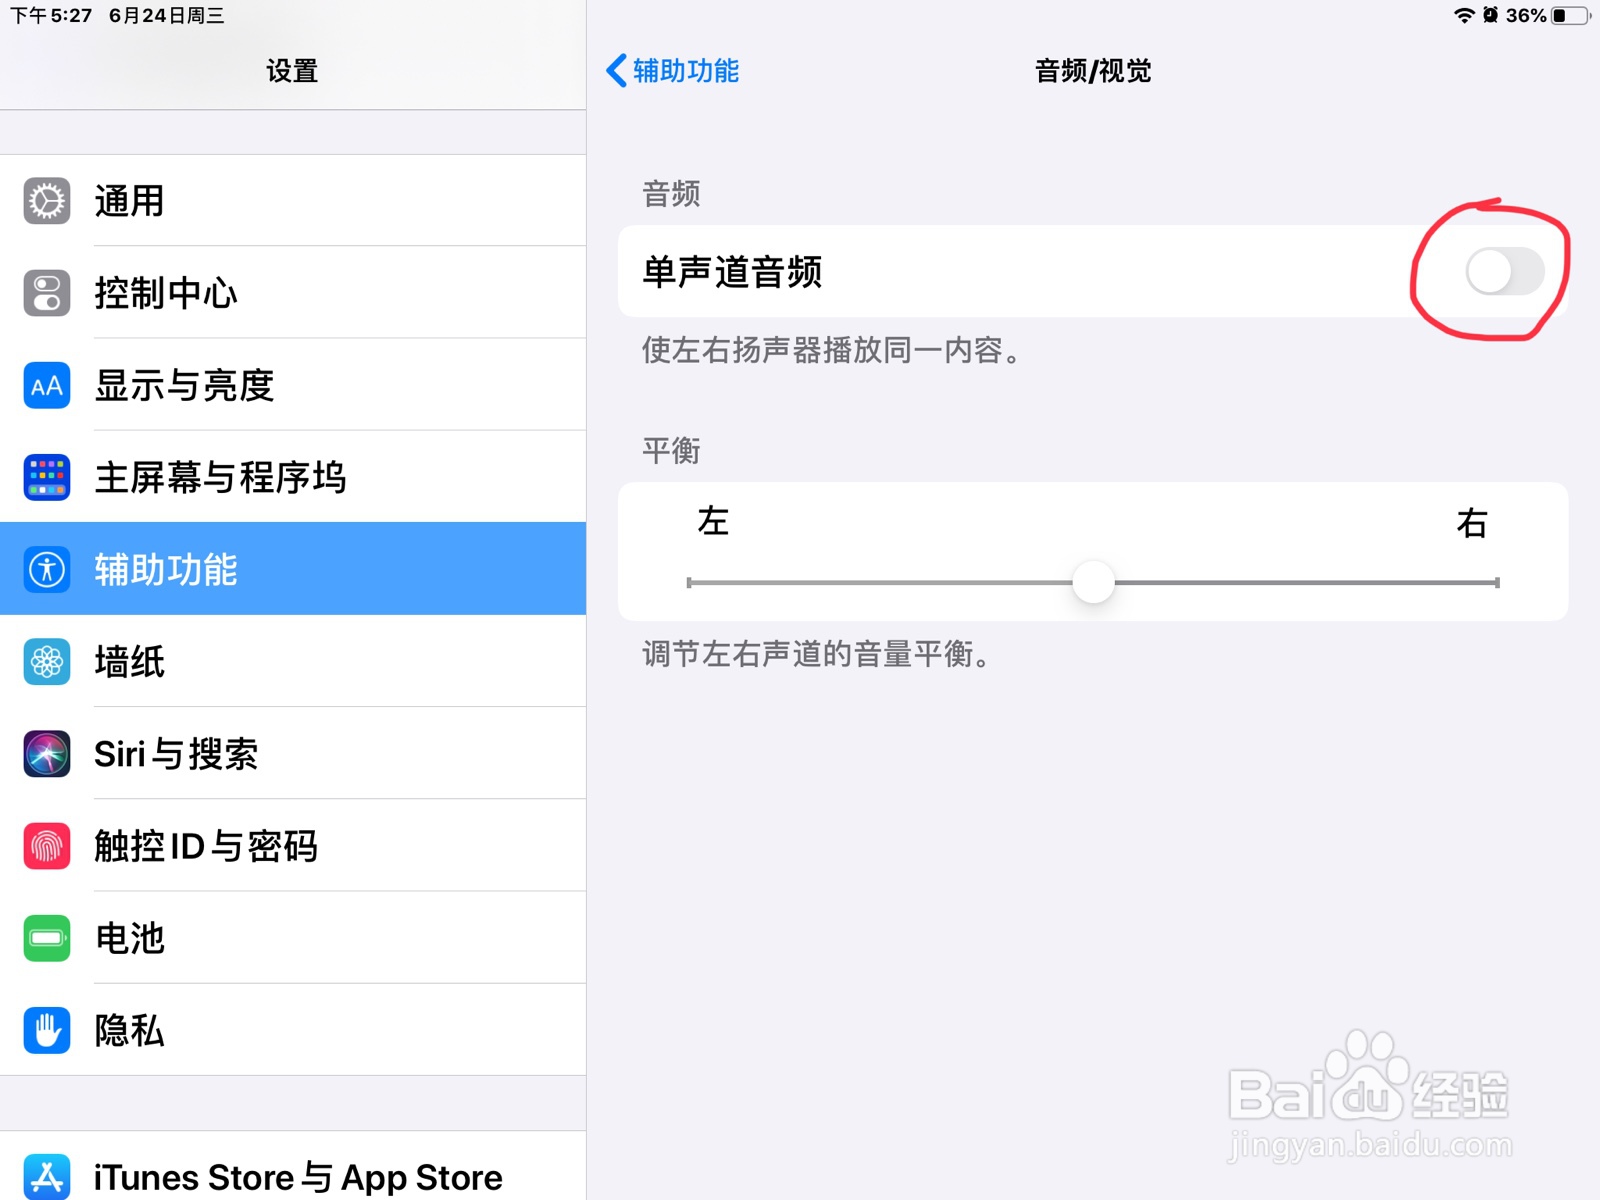Tap the 墙纸 flower icon
The height and width of the screenshot is (1200, 1600).
47,662
